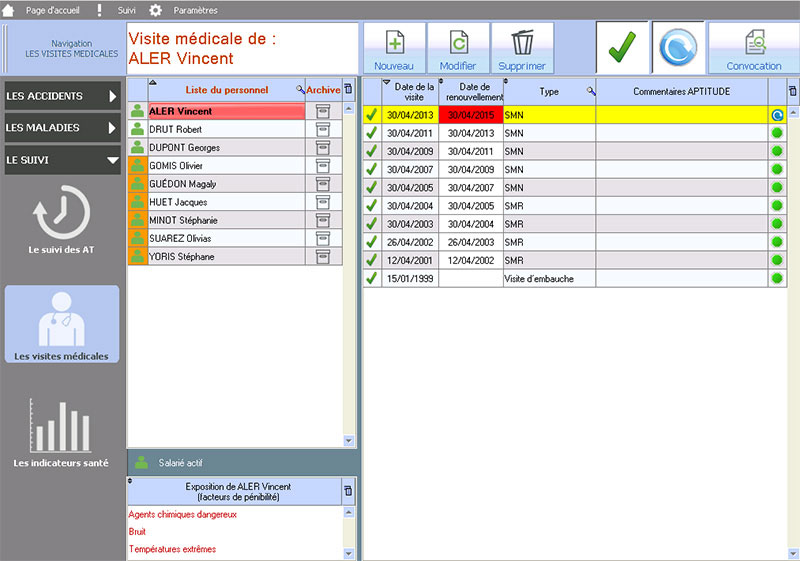800x561 pixels.
Task: Select ALER Vincent in personnel list
Action: coord(227,111)
